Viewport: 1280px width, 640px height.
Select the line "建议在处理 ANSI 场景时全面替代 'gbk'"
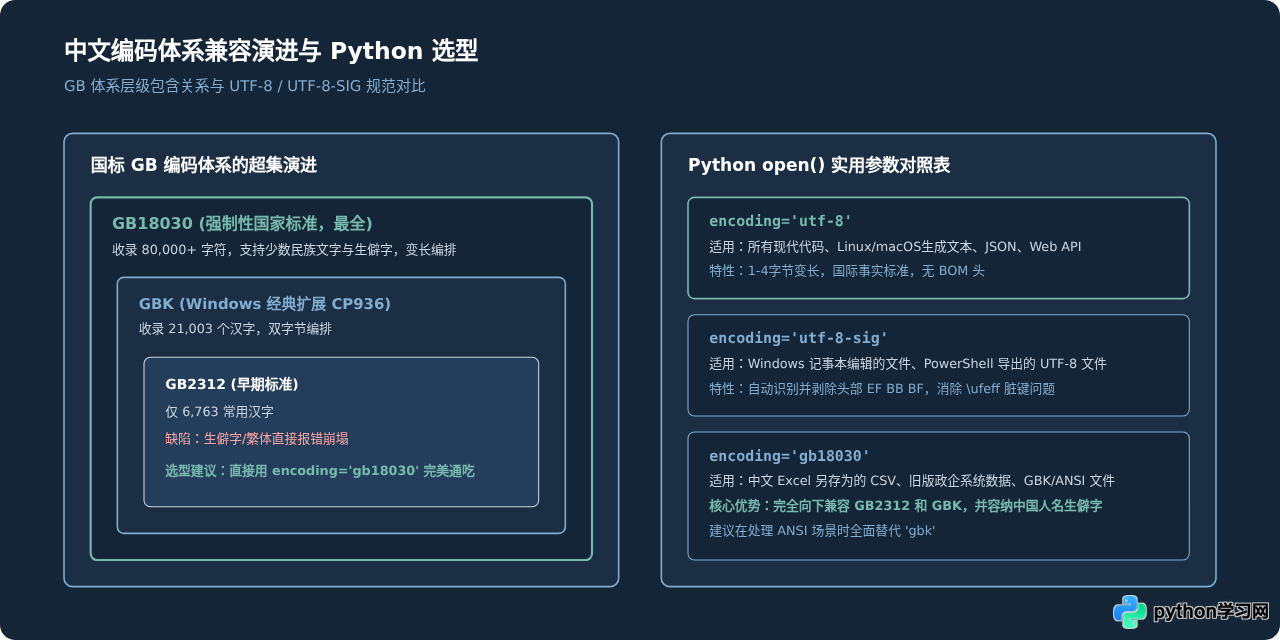tap(822, 530)
